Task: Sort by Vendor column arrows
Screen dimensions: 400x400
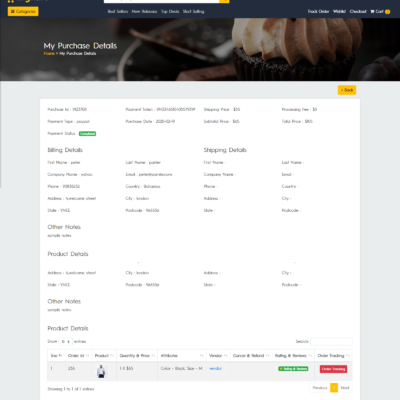Action: (x=226, y=356)
